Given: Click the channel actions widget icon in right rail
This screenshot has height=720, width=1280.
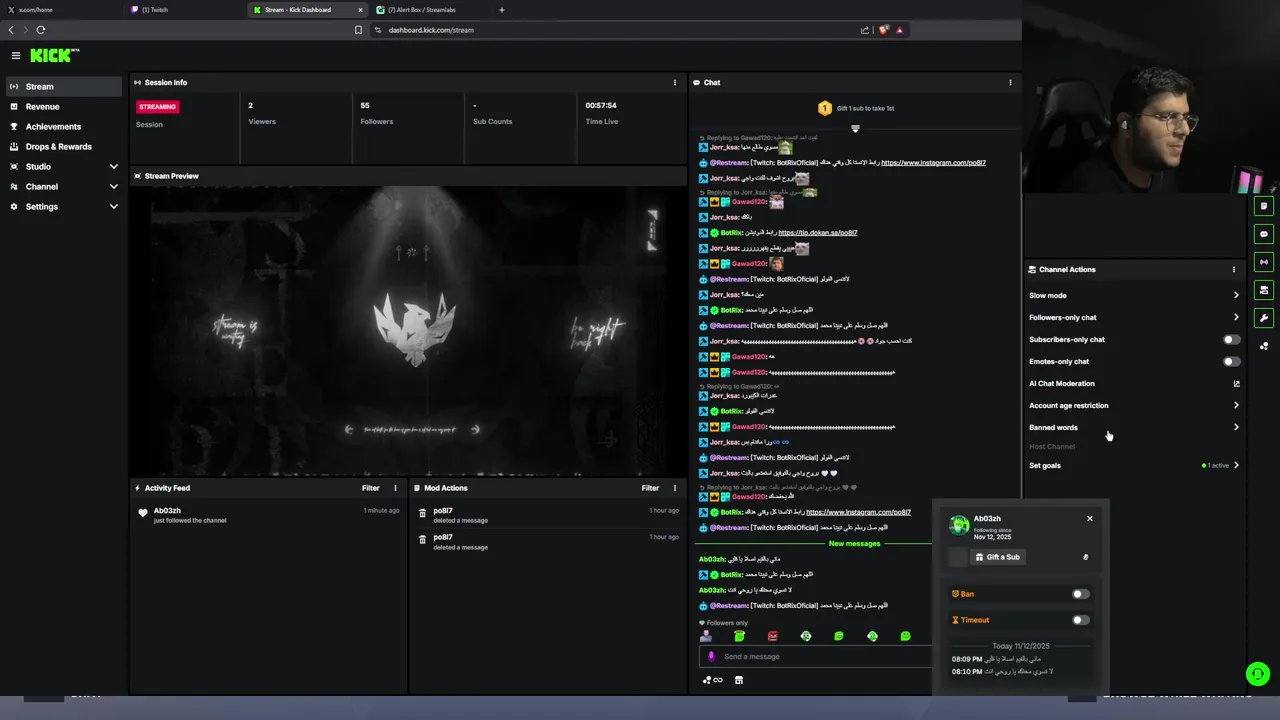Looking at the screenshot, I should 1264,290.
